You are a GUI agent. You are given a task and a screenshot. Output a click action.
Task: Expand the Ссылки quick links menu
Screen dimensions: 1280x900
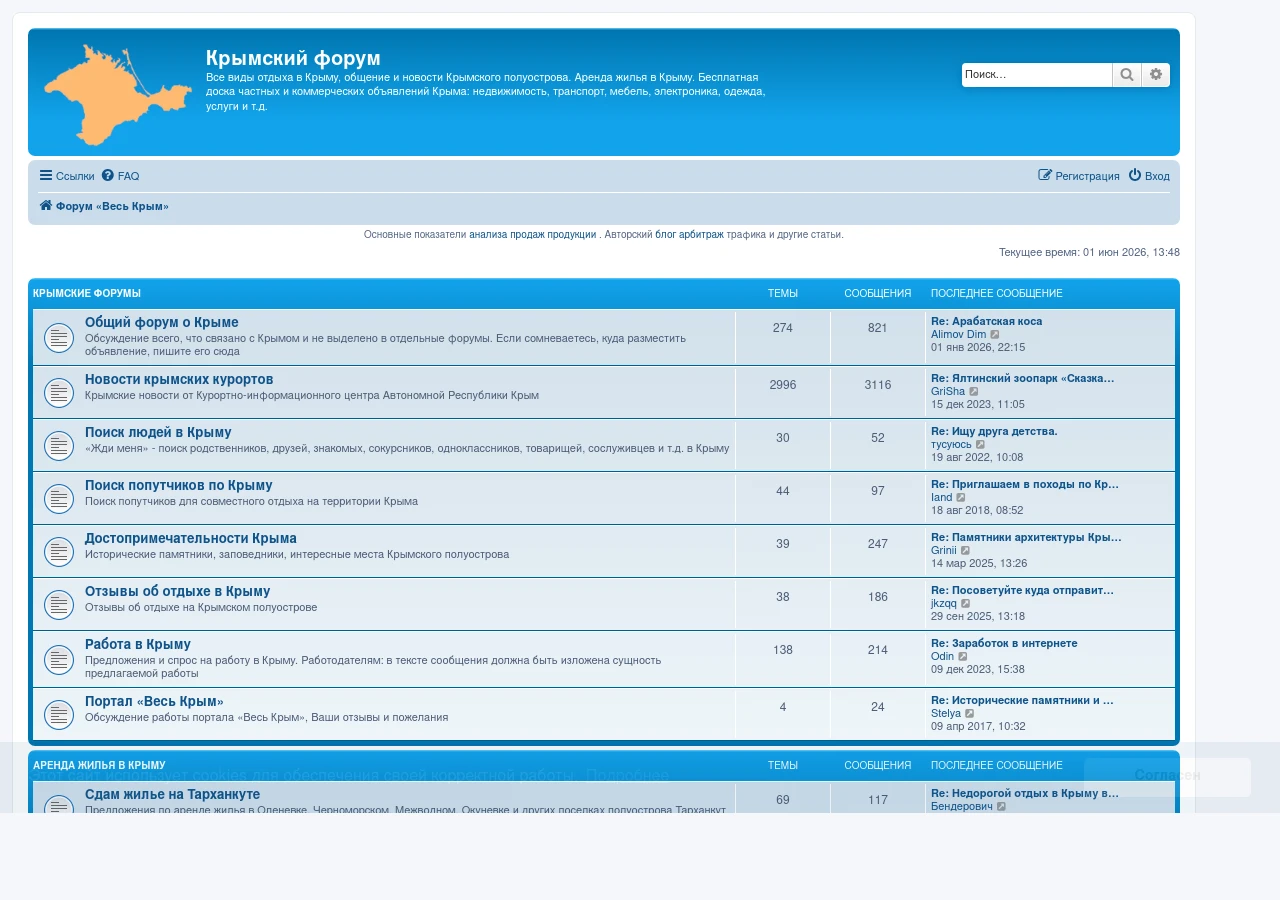click(67, 176)
